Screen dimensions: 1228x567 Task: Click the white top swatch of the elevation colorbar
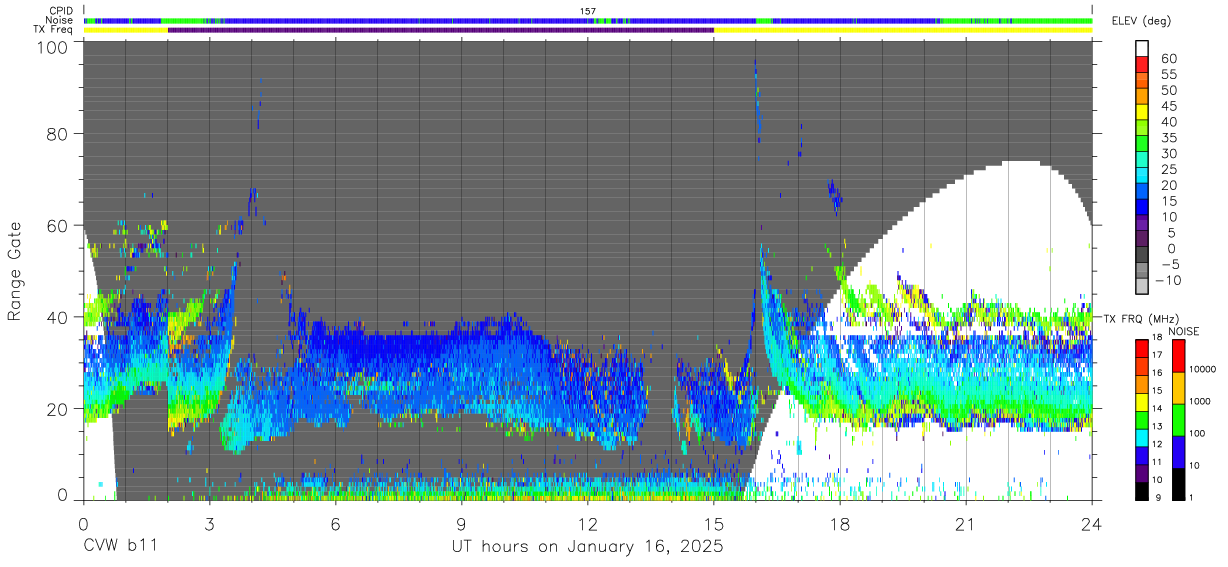point(1143,49)
